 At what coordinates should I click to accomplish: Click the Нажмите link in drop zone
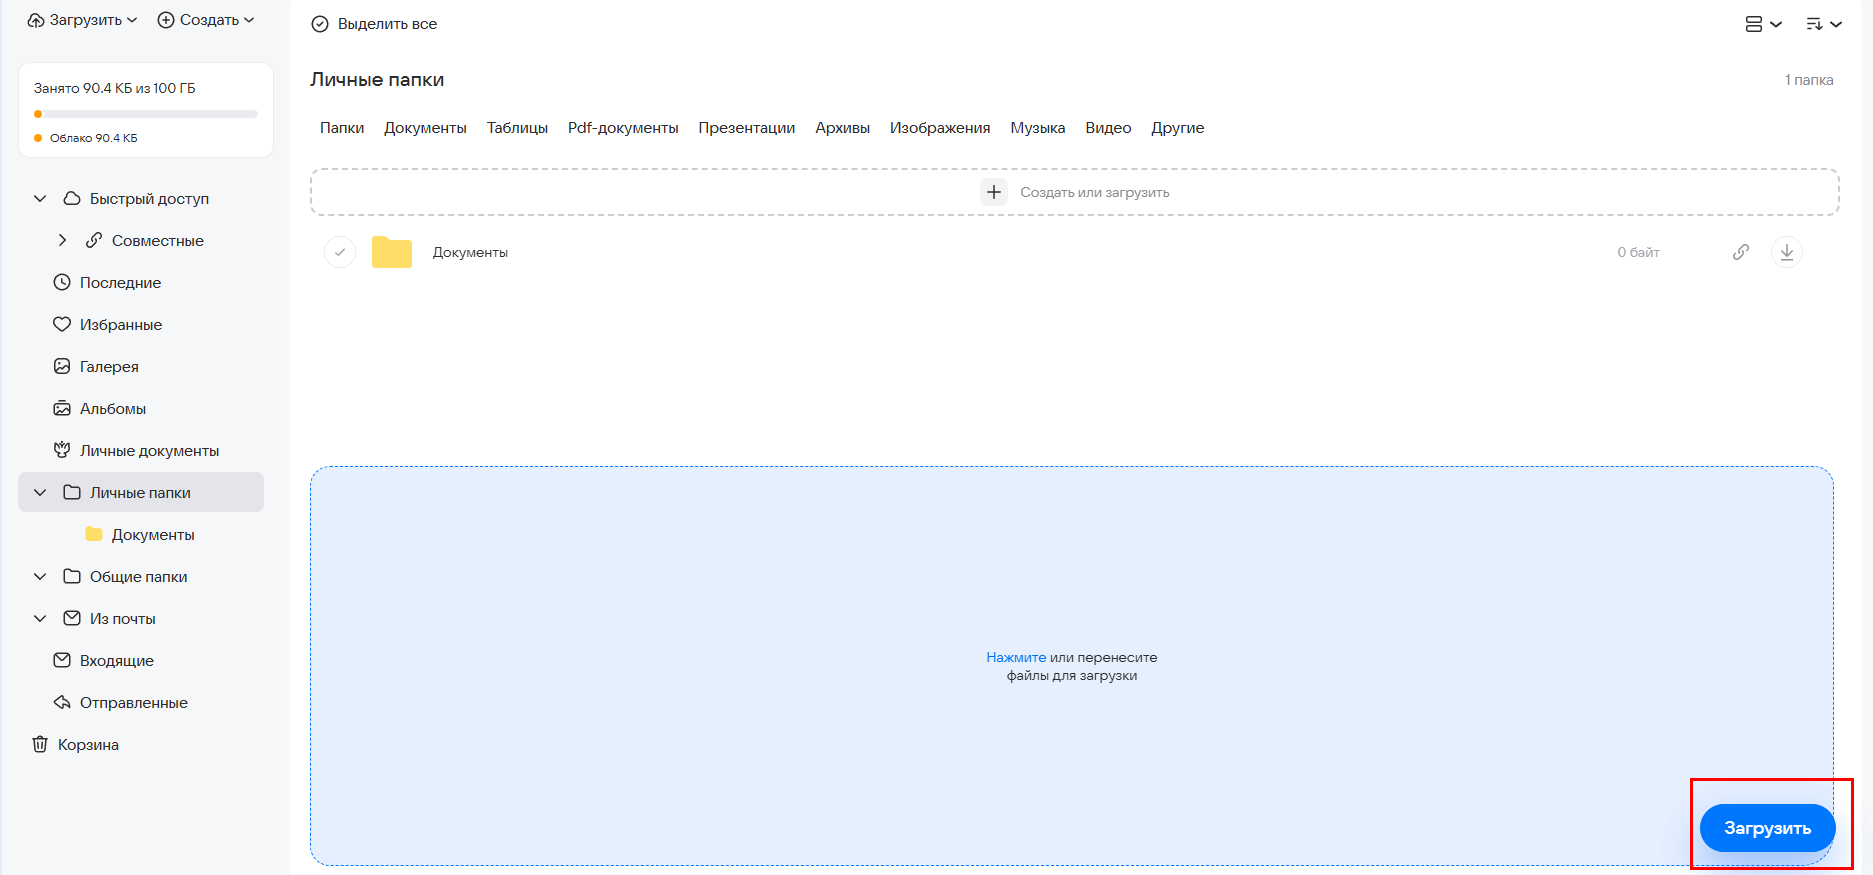coord(1015,658)
